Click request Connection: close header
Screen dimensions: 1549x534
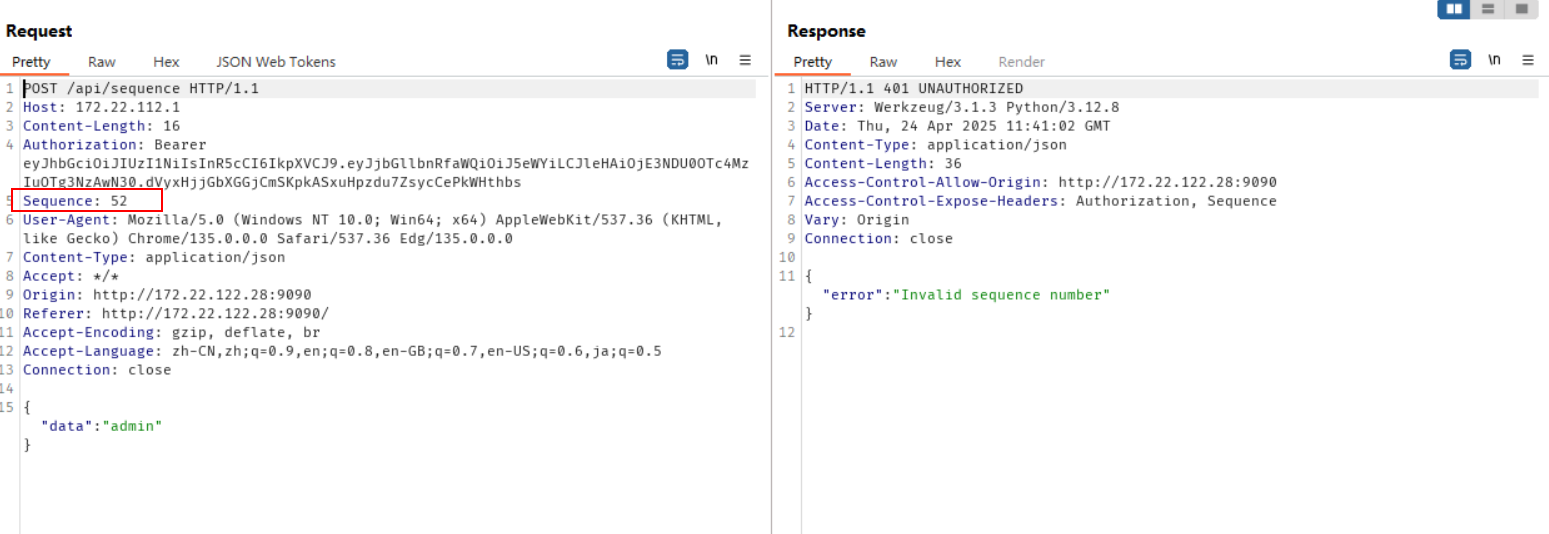[97, 370]
